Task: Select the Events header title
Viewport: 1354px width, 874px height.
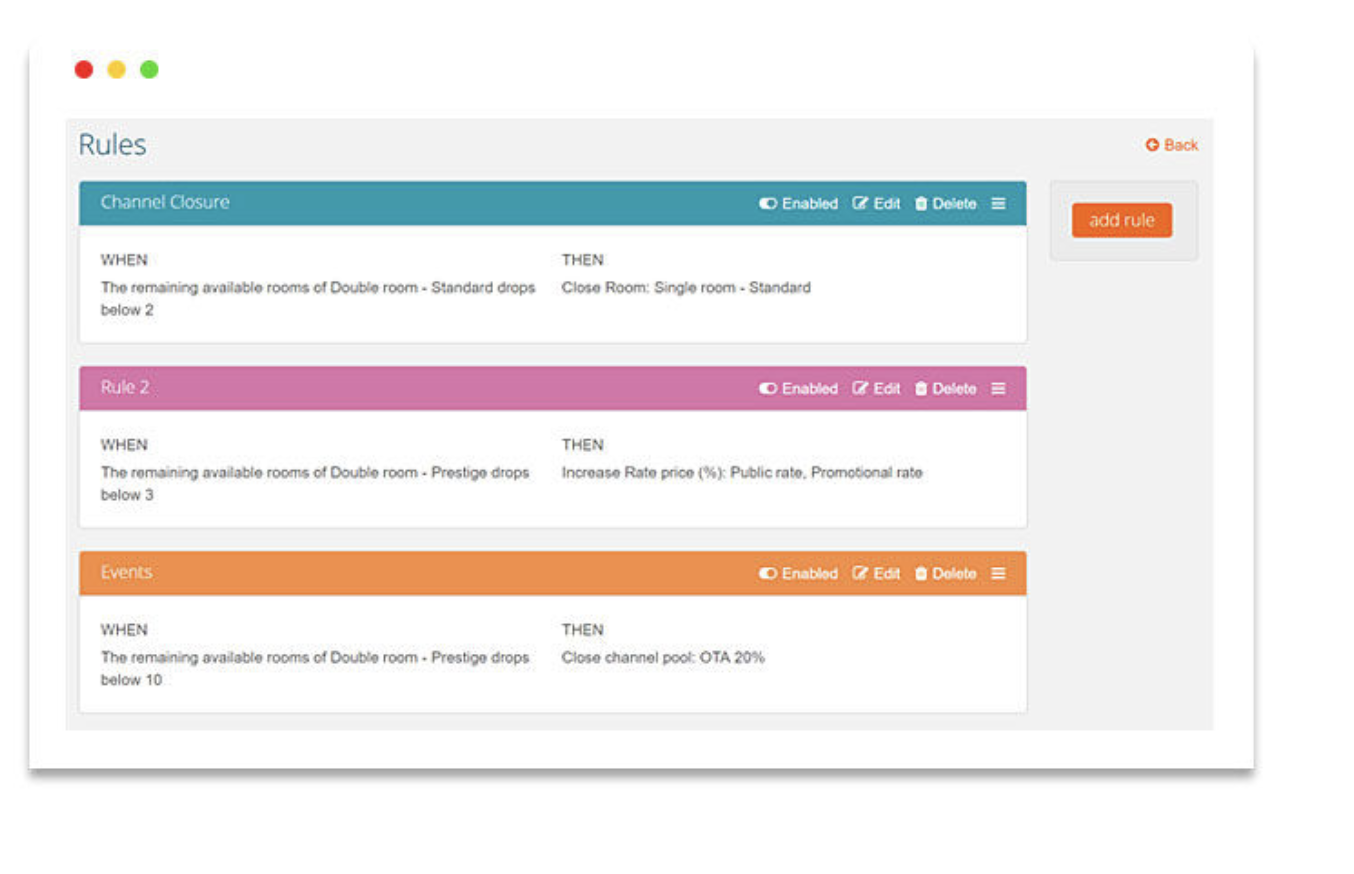Action: (x=127, y=572)
